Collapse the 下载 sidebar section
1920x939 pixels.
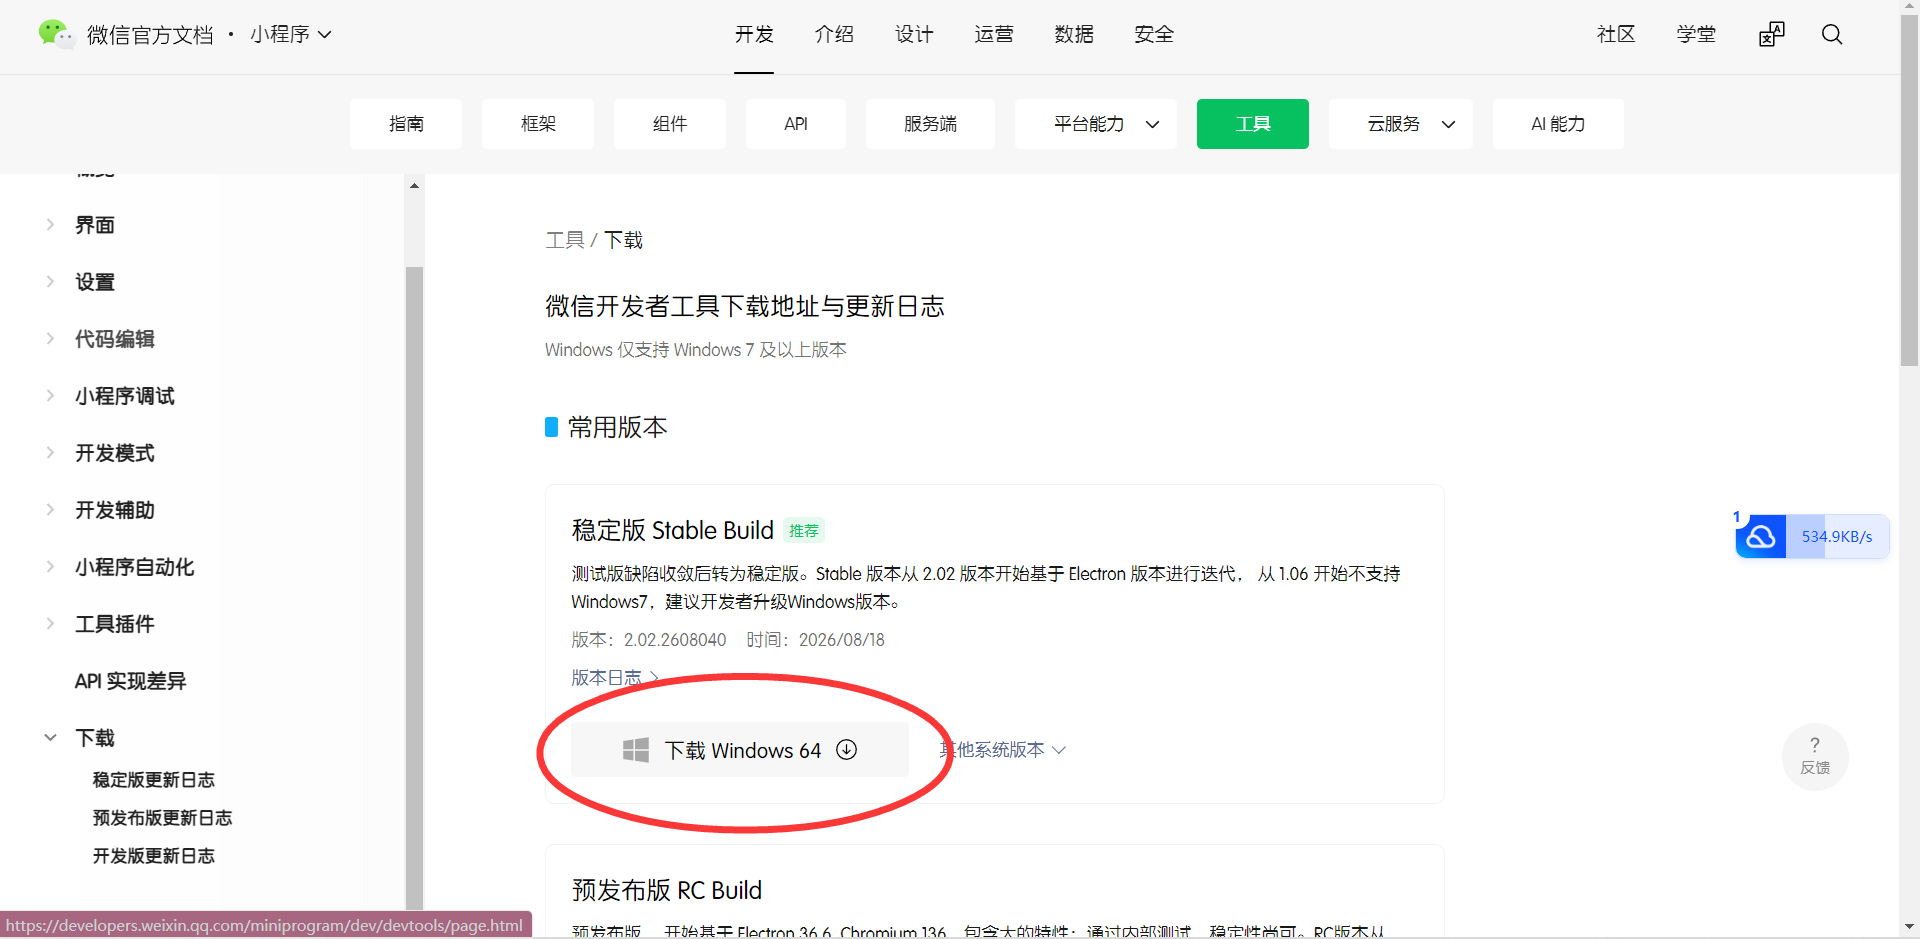click(50, 738)
